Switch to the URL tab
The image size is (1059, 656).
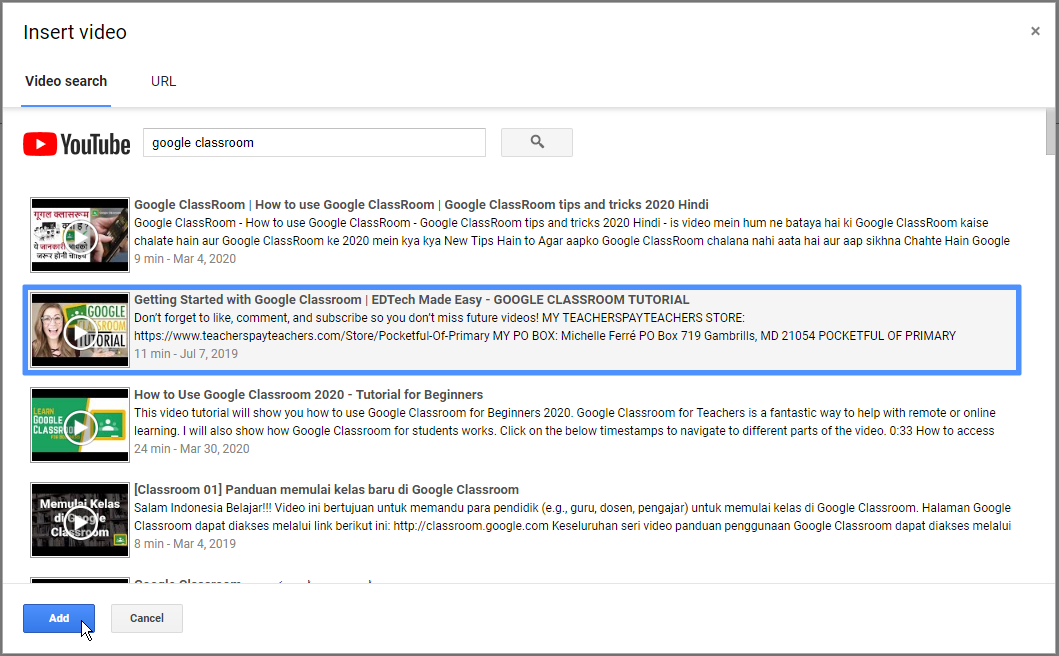[163, 81]
